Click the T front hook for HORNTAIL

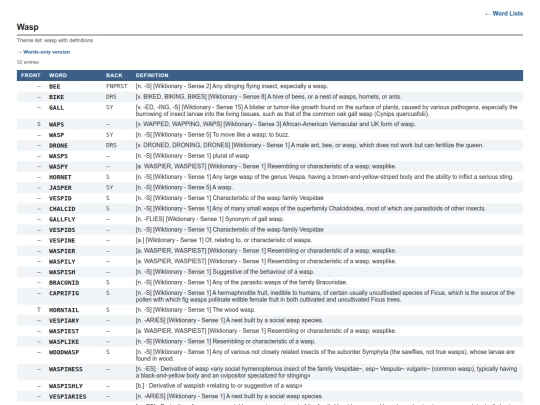(x=39, y=310)
